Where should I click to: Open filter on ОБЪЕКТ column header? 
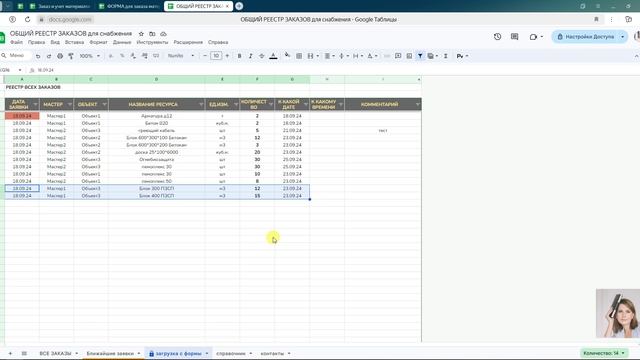104,105
